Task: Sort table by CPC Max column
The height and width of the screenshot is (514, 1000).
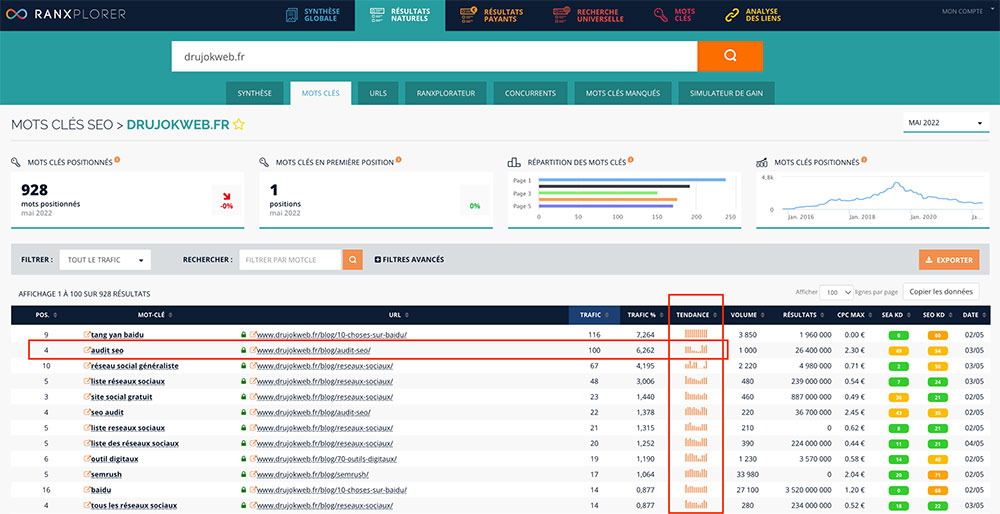Action: tap(856, 314)
